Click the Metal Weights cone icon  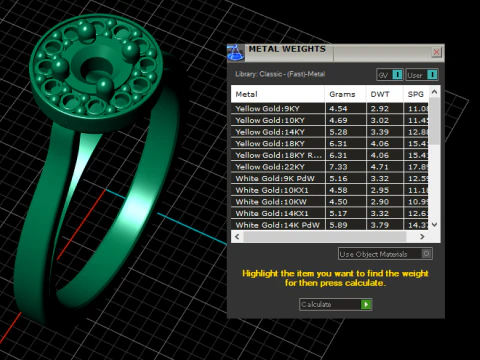pyautogui.click(x=236, y=53)
